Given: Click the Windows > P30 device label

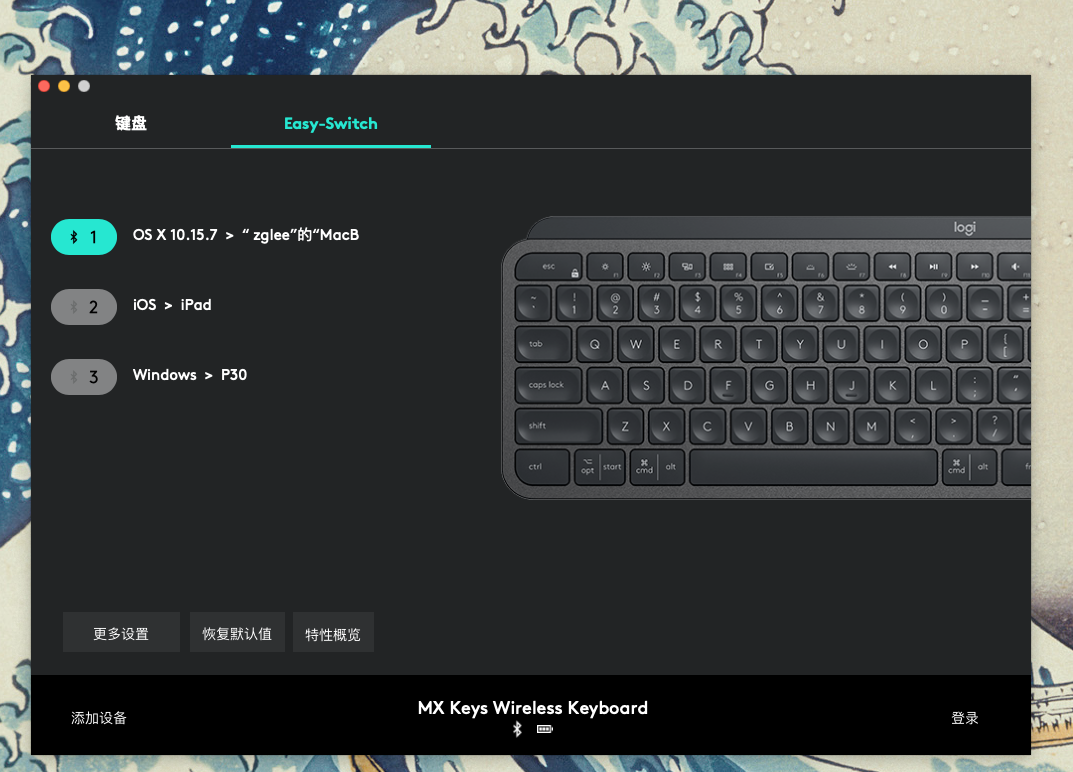Looking at the screenshot, I should (190, 374).
